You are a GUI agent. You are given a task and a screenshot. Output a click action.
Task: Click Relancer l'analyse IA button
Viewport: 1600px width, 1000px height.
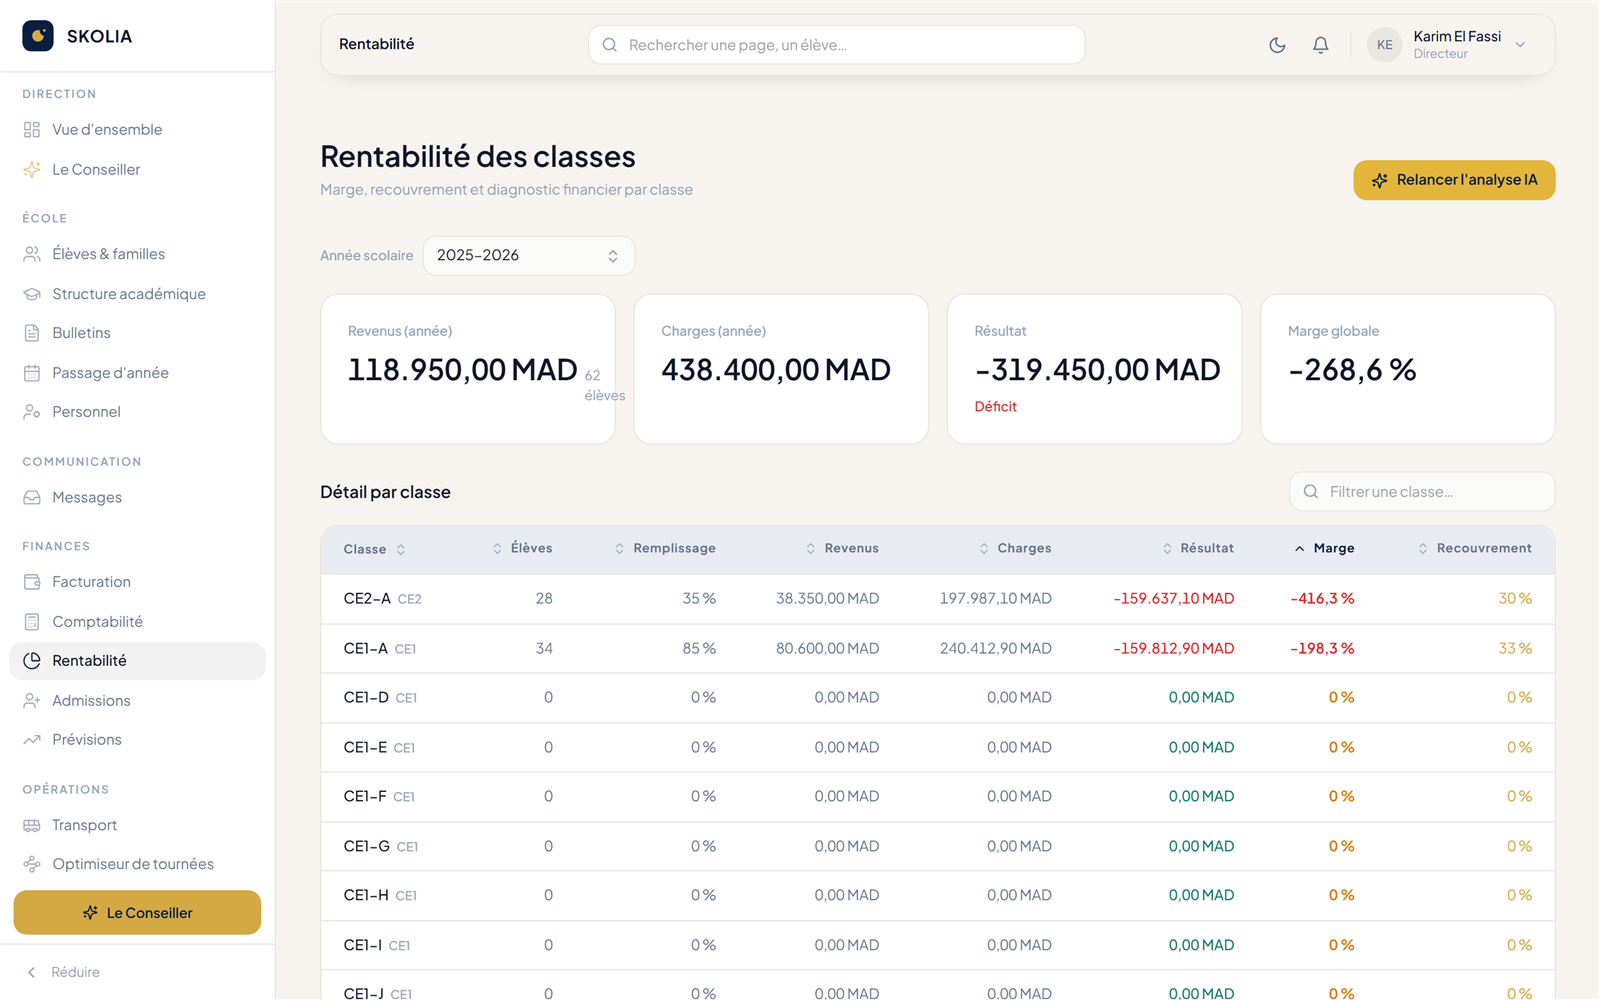1454,180
